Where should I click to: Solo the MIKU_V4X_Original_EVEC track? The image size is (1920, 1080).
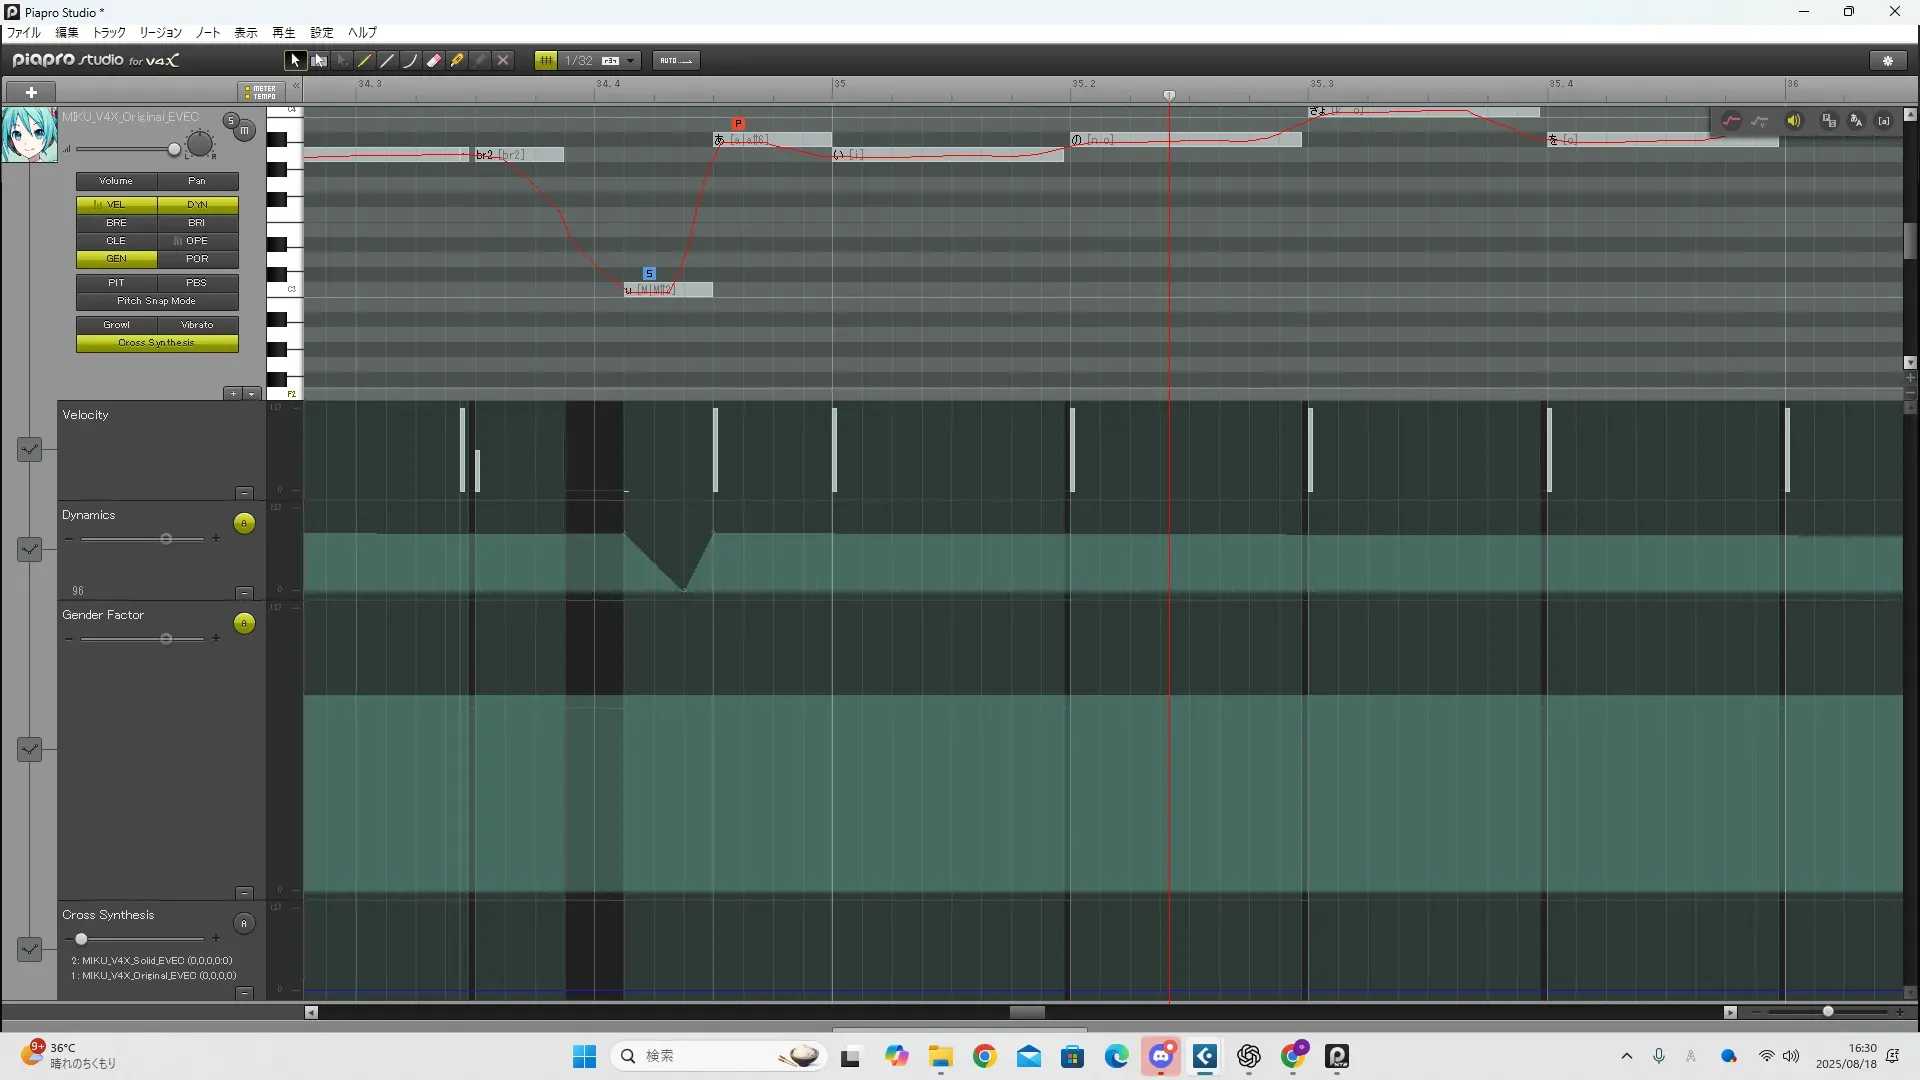(231, 121)
